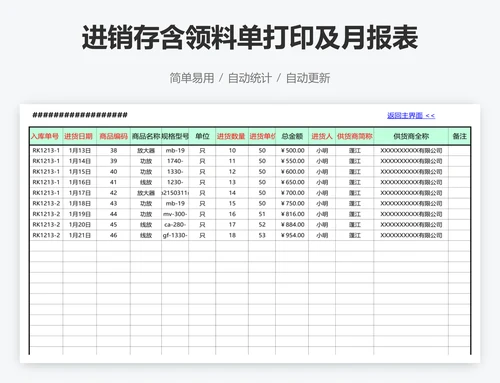Click the 1月16日 date cell

pyautogui.click(x=79, y=182)
